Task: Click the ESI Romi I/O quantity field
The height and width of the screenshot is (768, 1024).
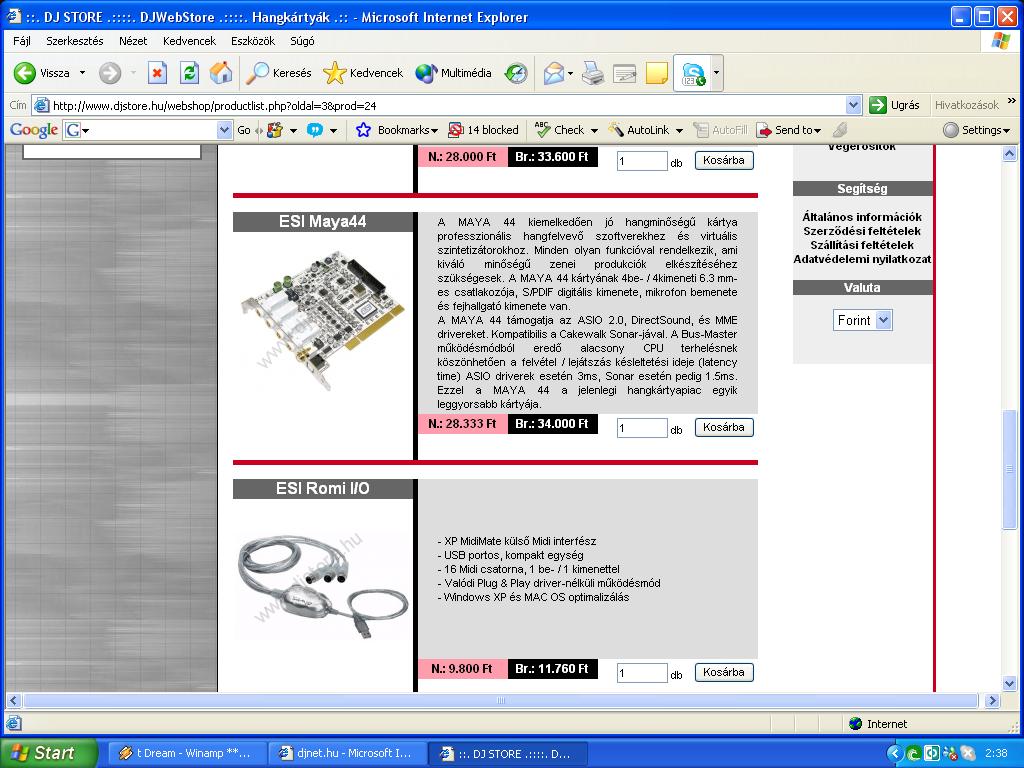Action: click(x=642, y=673)
